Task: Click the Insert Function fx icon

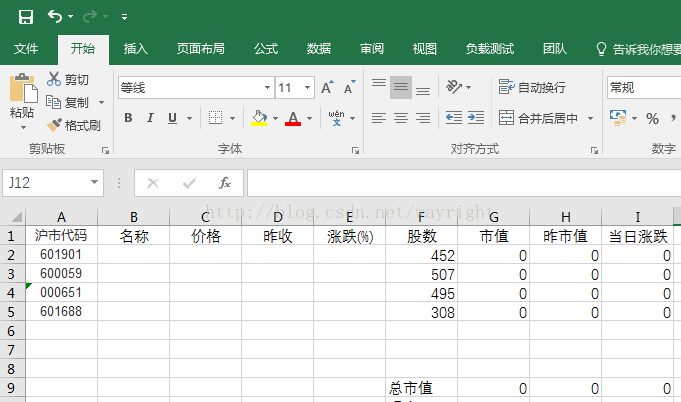Action: 225,183
